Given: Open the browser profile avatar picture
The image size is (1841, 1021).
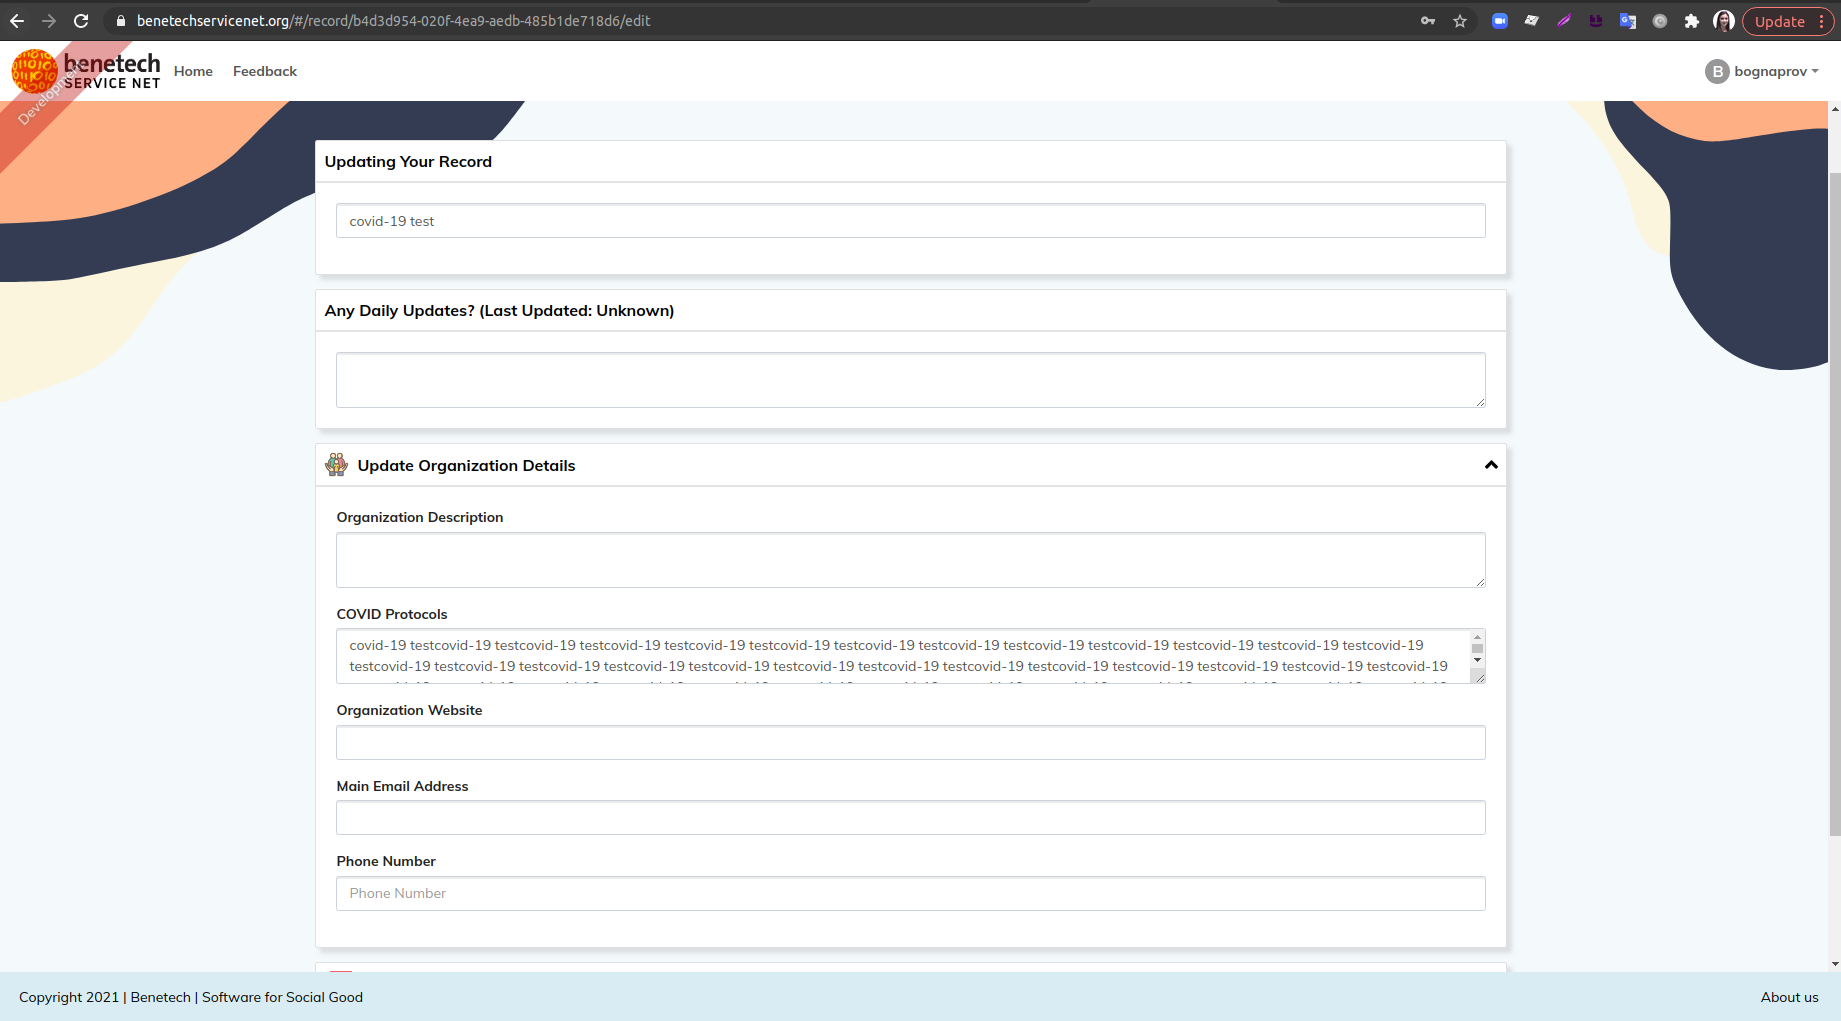Looking at the screenshot, I should click(x=1723, y=20).
